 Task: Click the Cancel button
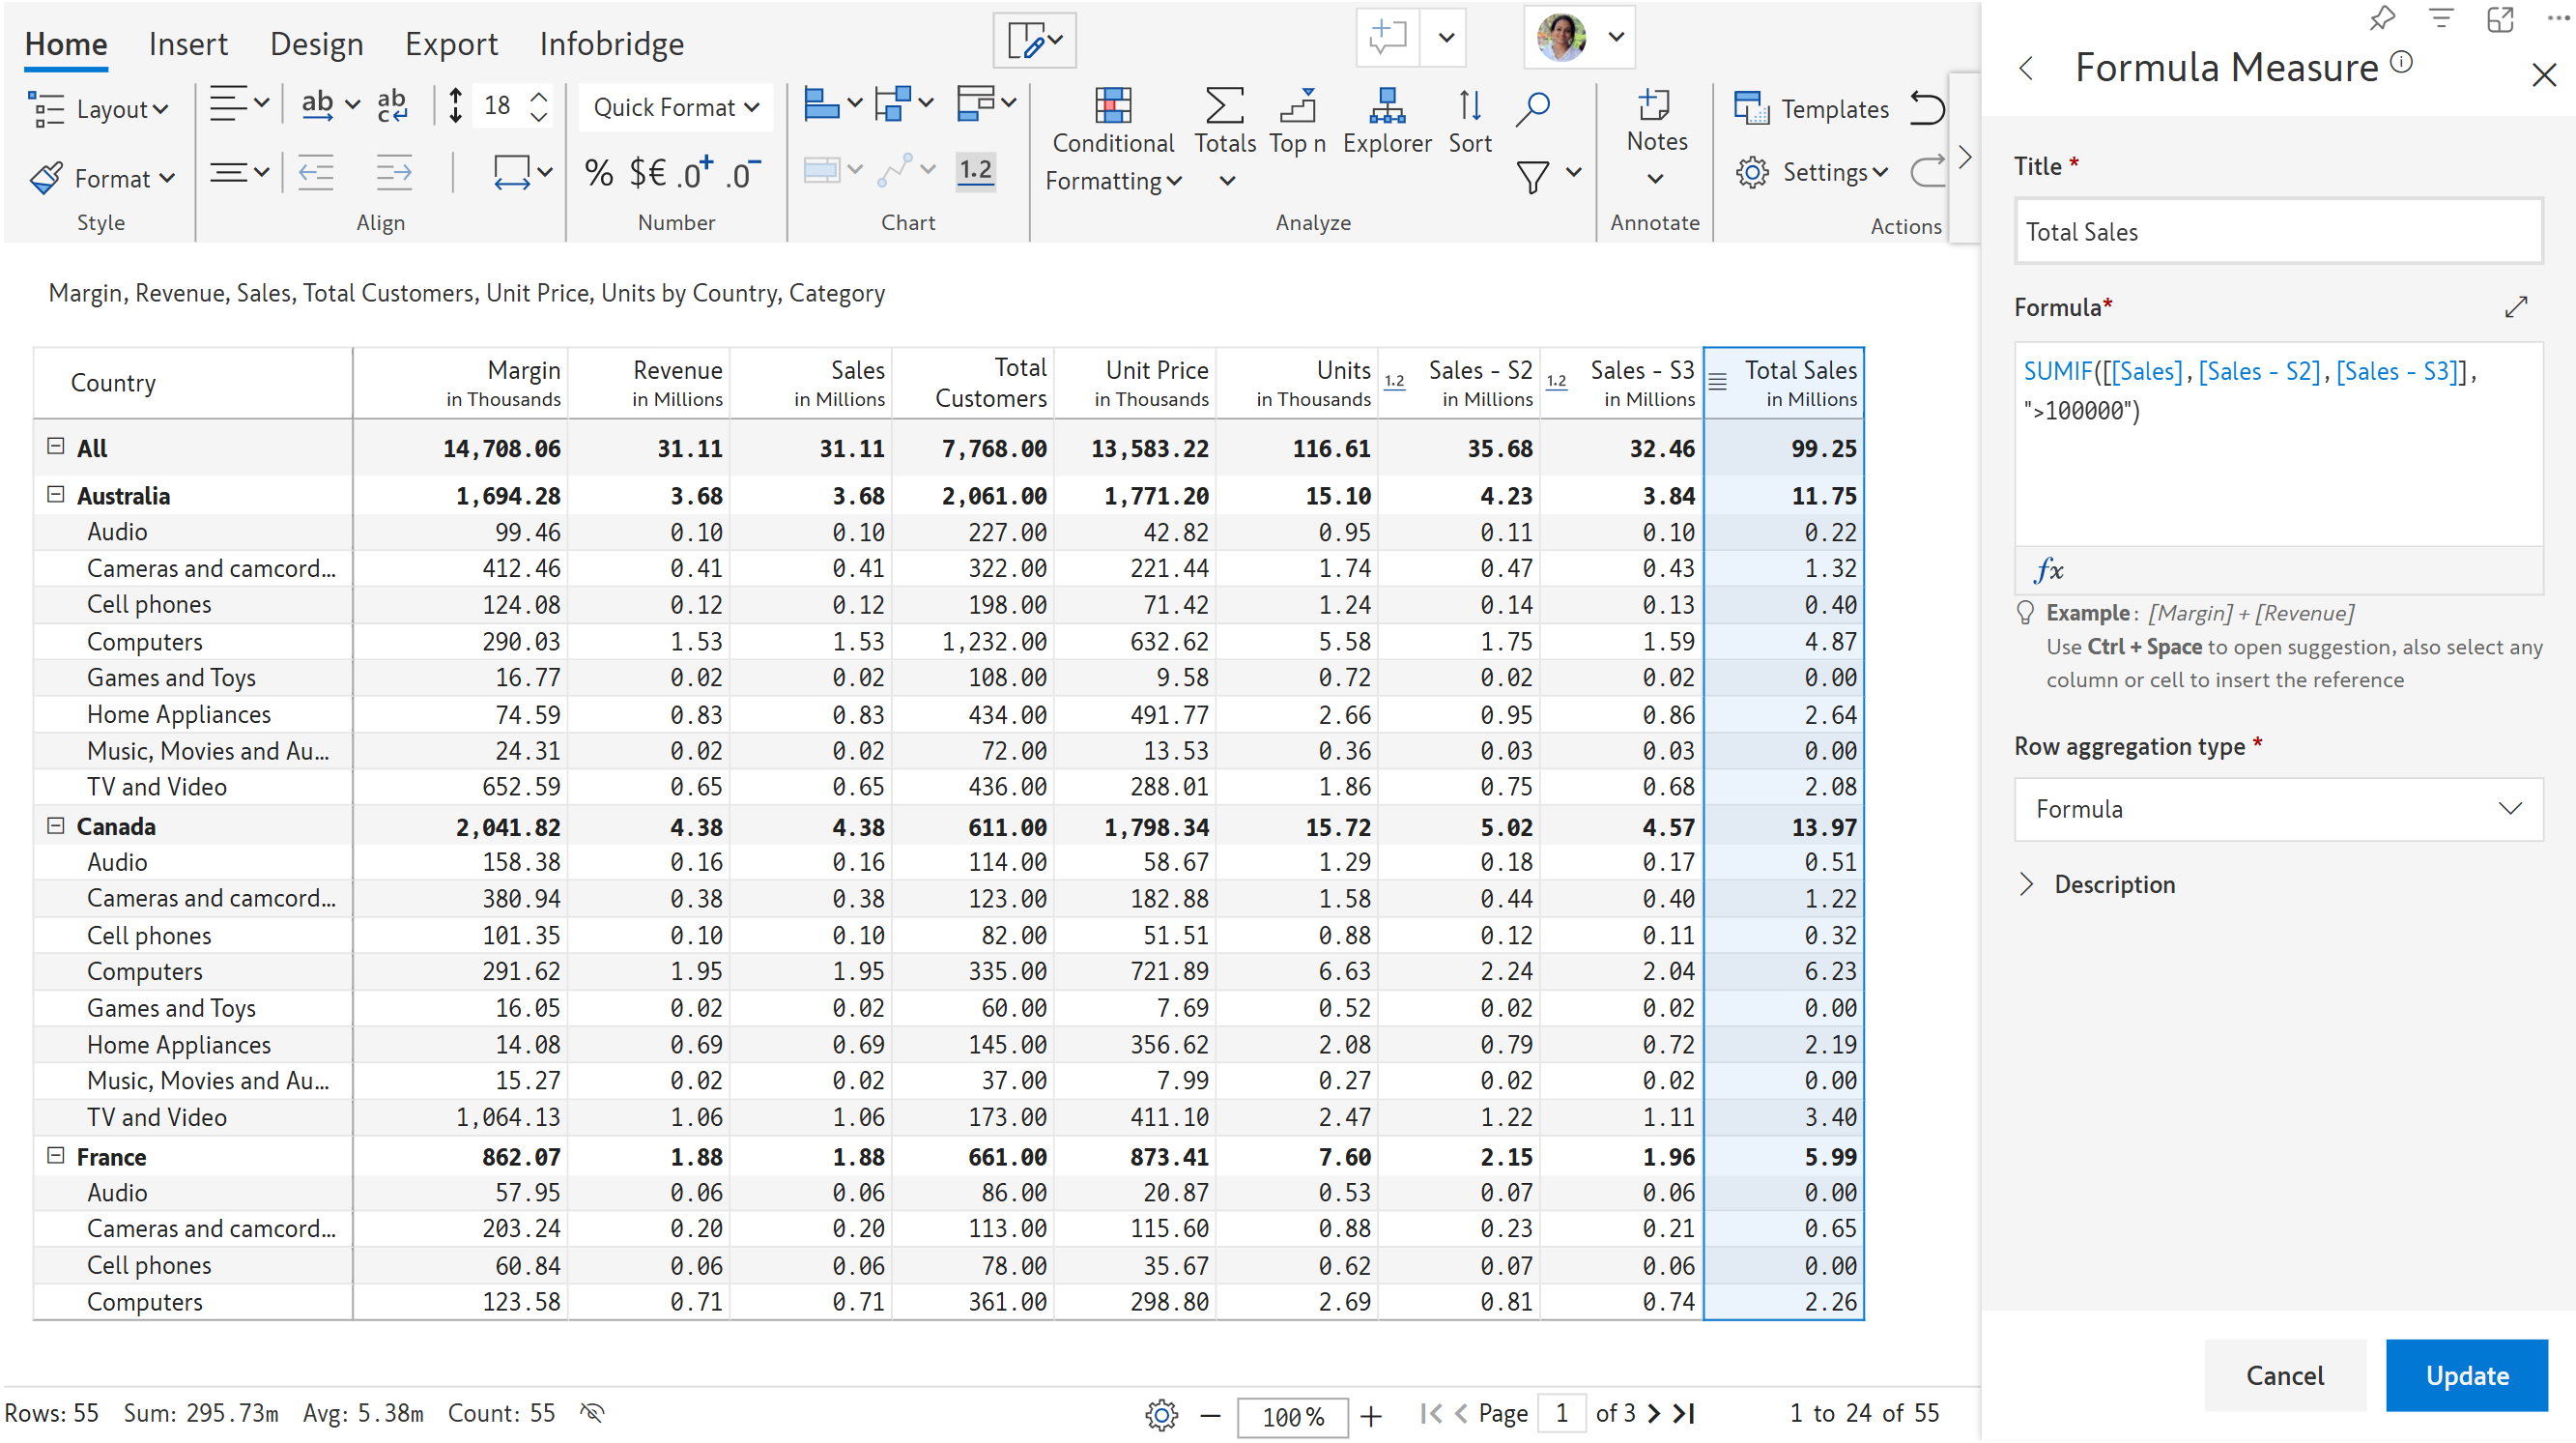tap(2284, 1375)
